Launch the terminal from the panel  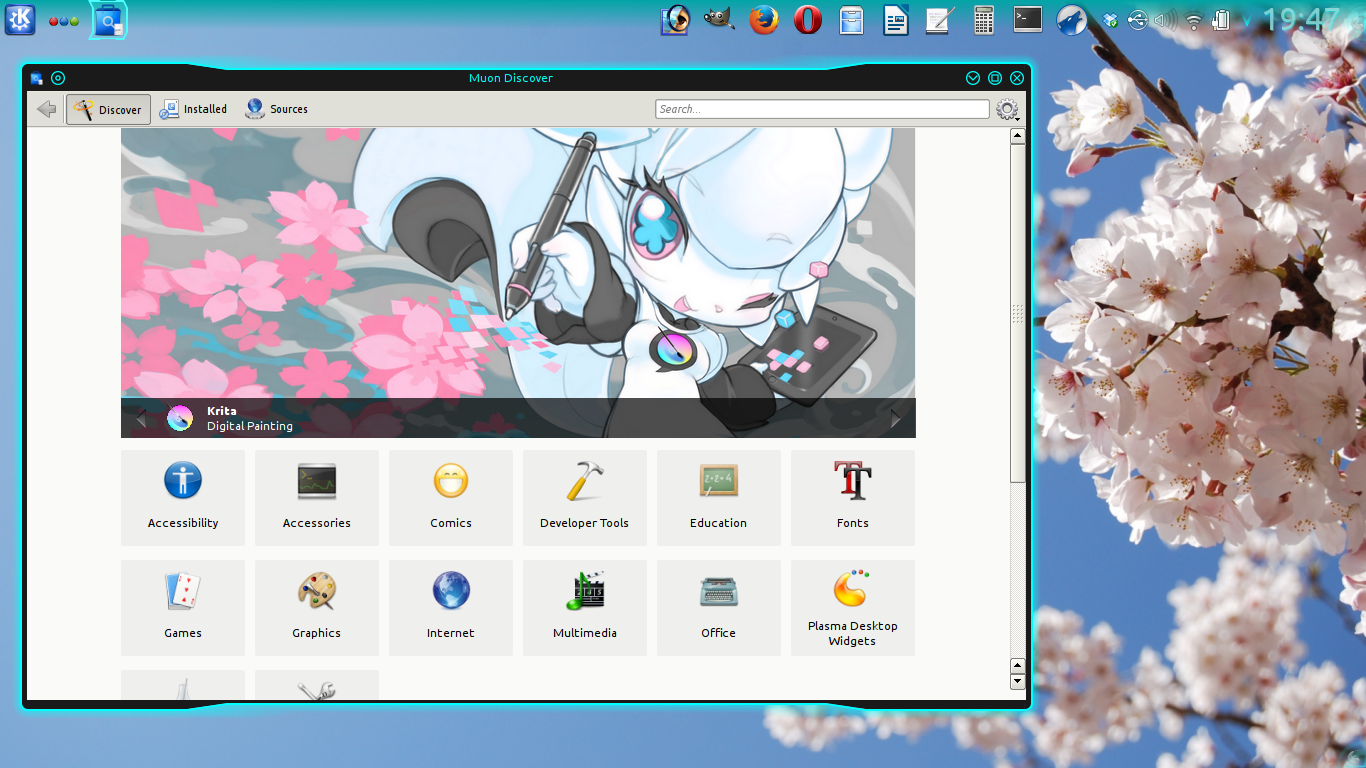(x=1028, y=19)
